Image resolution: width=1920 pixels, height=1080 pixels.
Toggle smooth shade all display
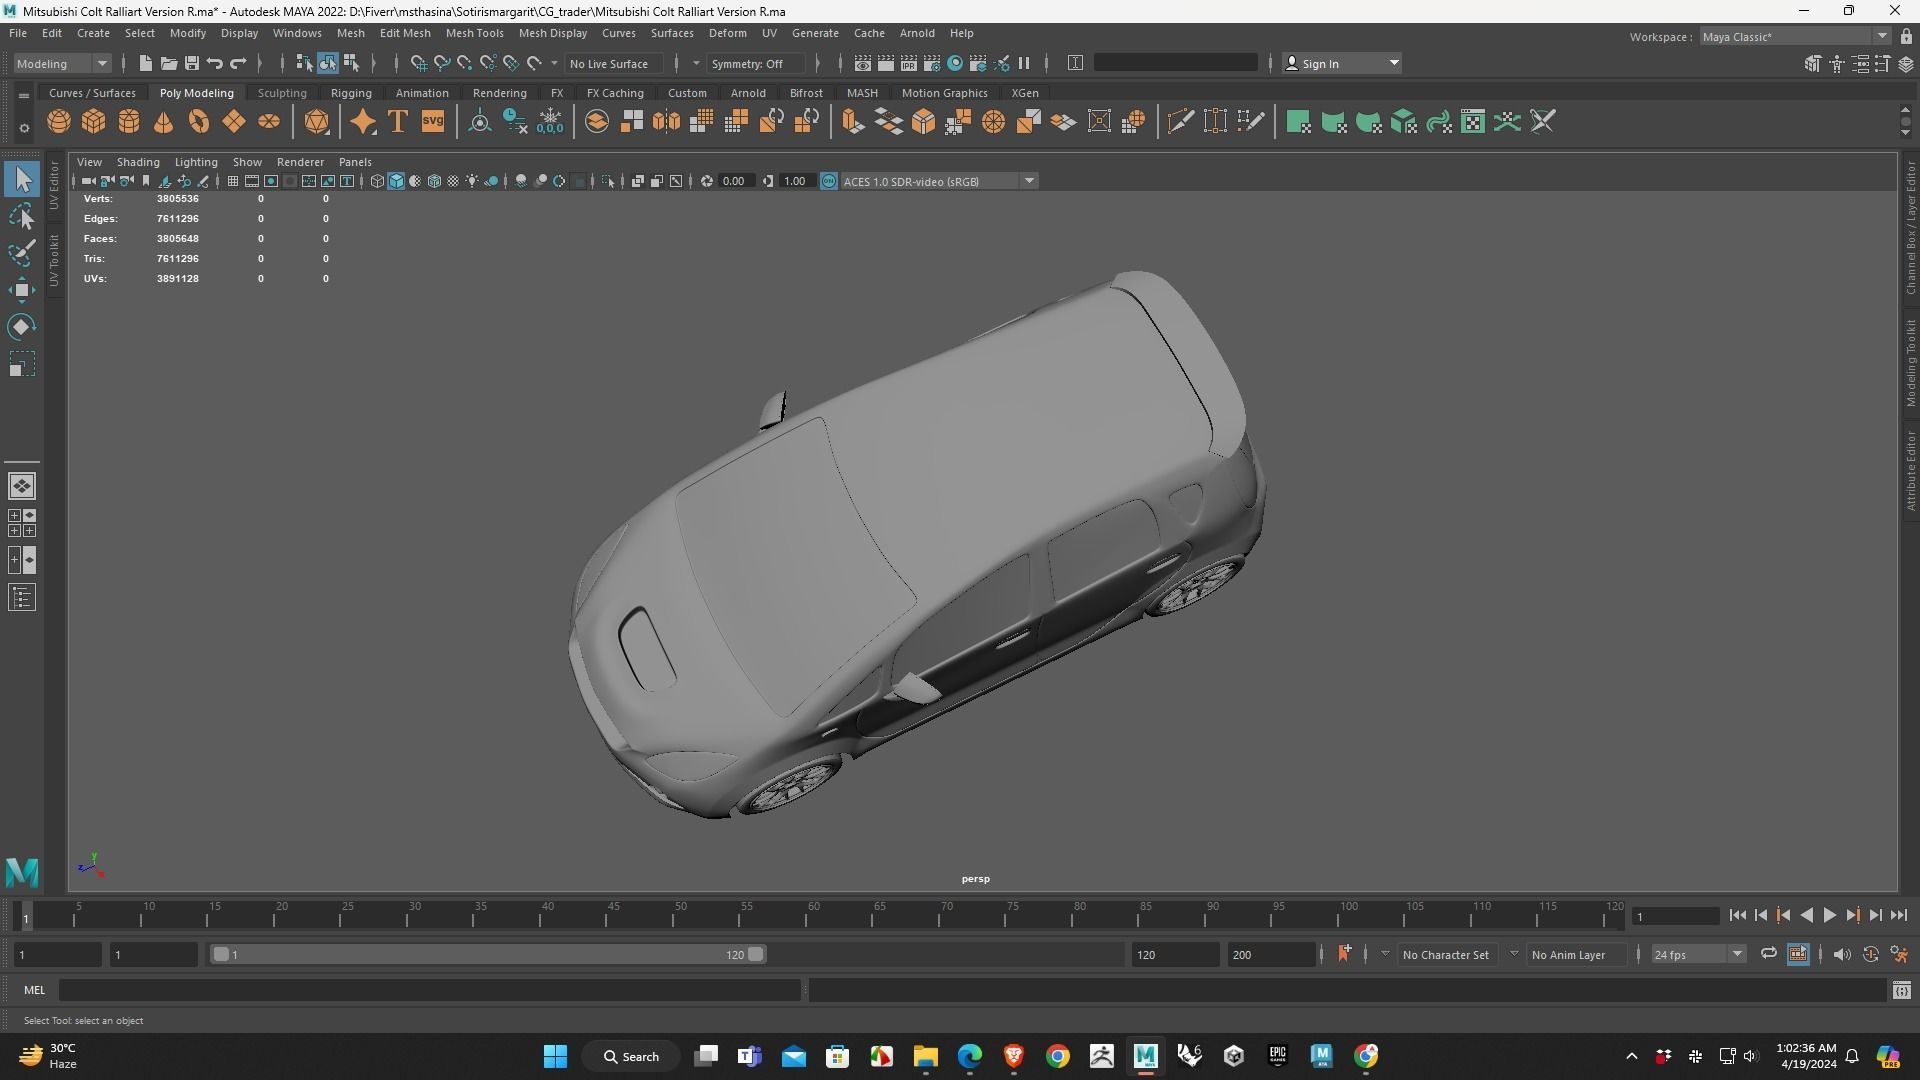396,181
